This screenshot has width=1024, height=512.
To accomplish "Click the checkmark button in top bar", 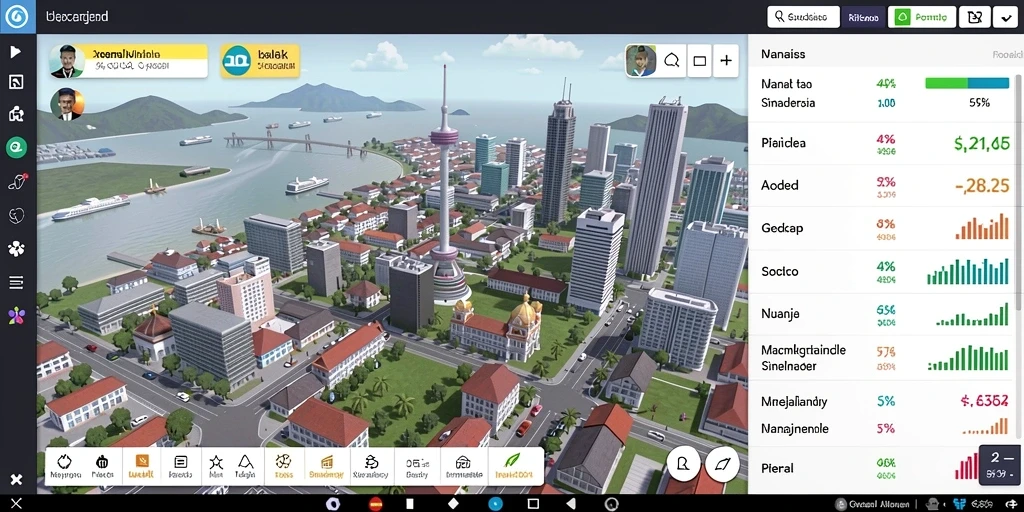I will [x=1004, y=17].
